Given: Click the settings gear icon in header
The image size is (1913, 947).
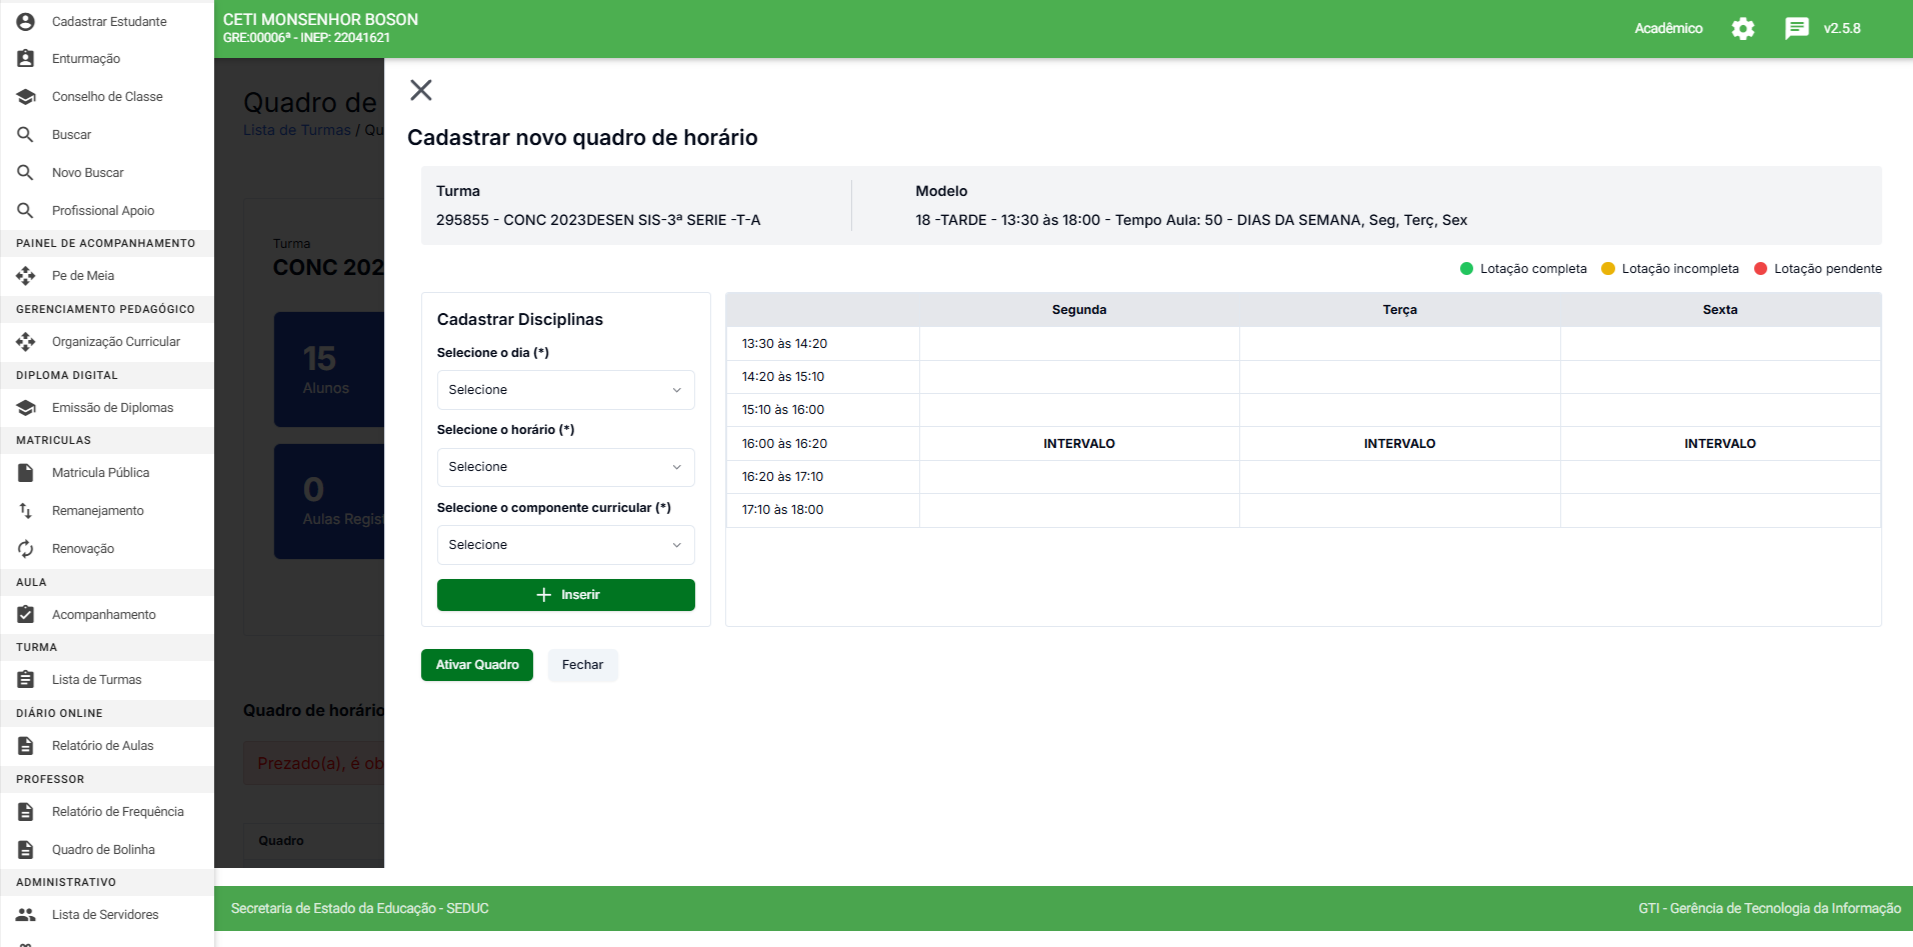Looking at the screenshot, I should (1743, 29).
